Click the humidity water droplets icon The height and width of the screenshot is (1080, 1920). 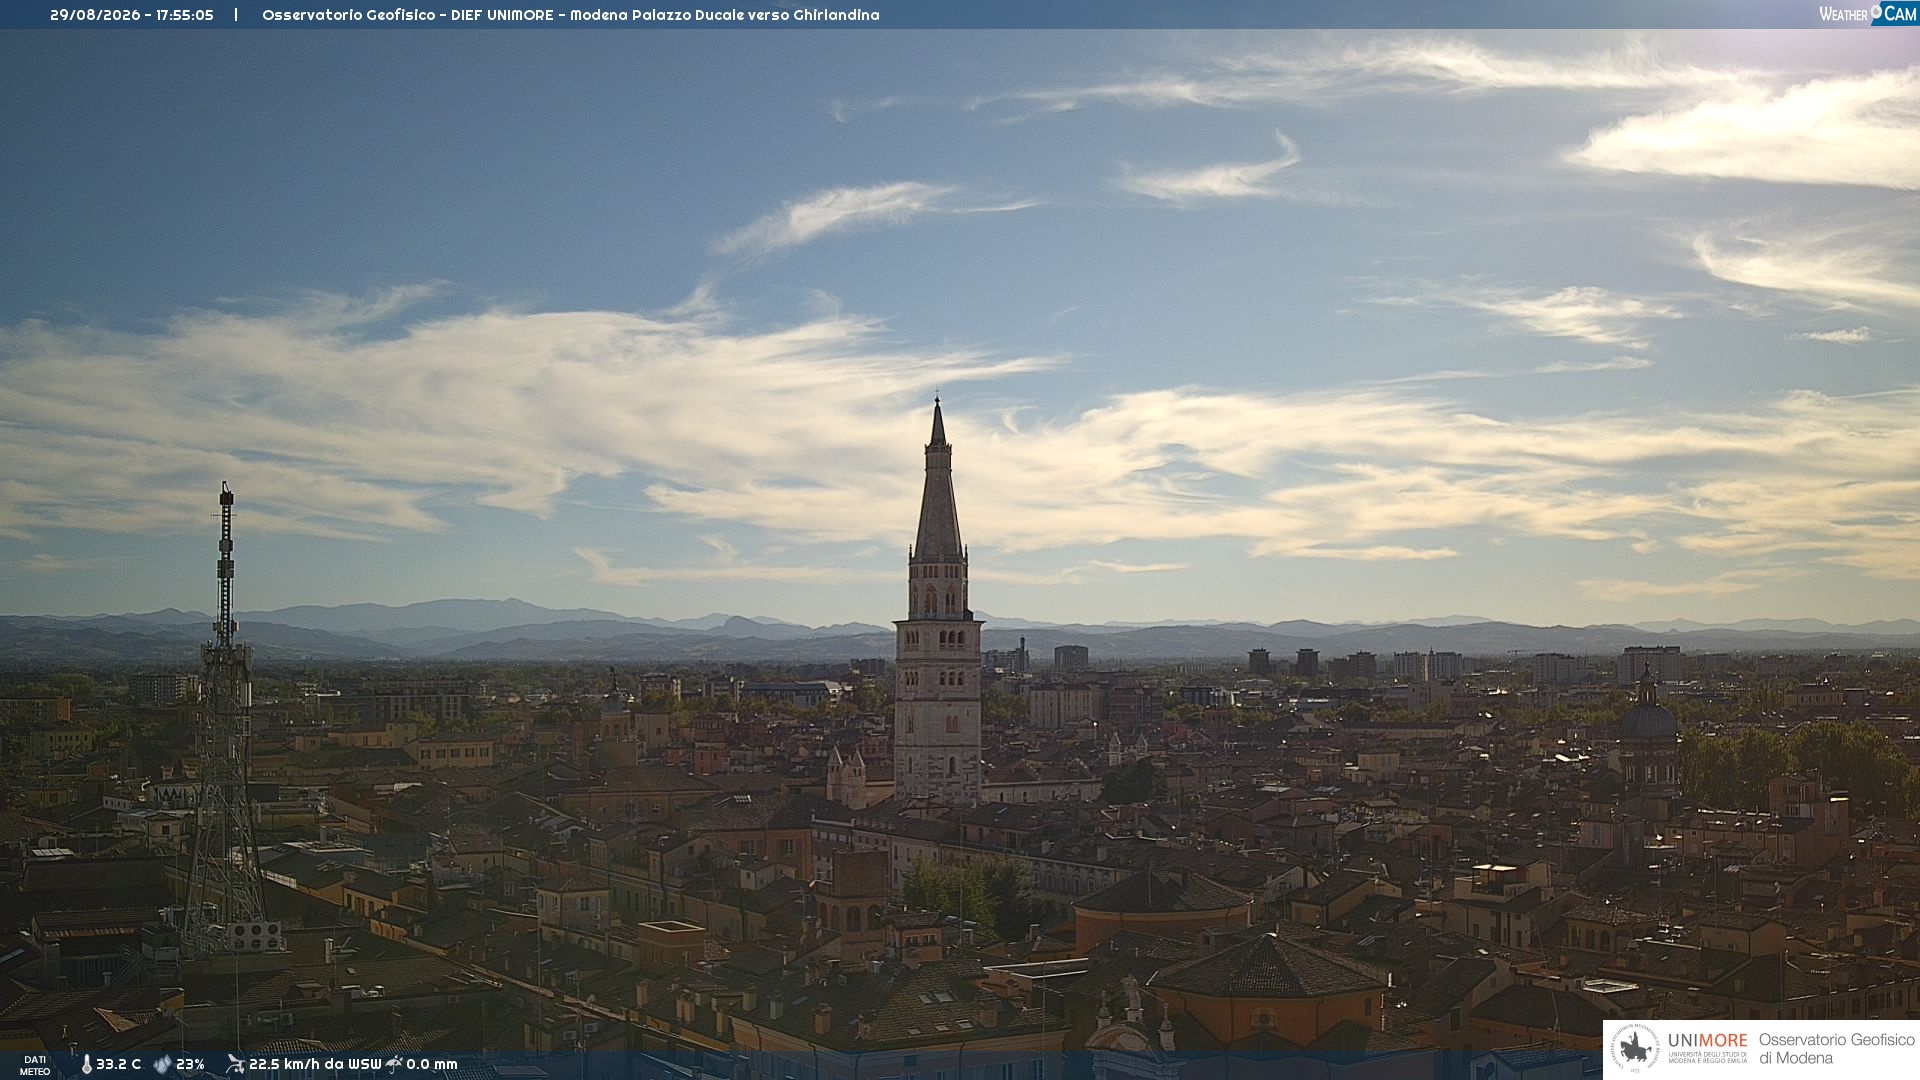pyautogui.click(x=162, y=1064)
